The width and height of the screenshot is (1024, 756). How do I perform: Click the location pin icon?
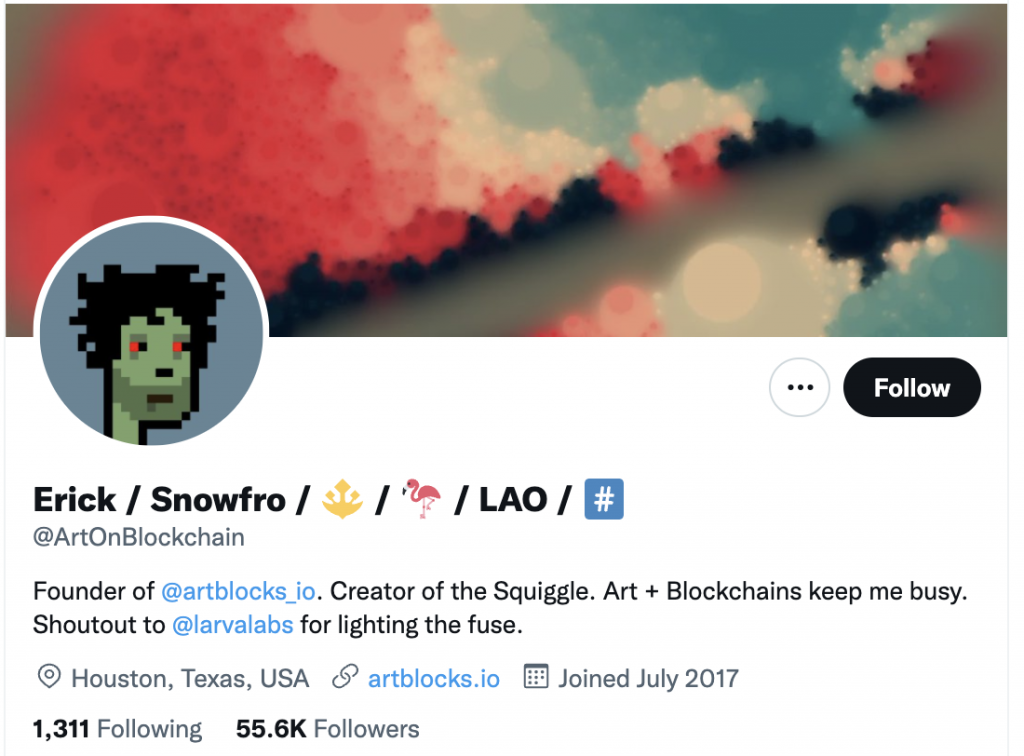click(49, 677)
